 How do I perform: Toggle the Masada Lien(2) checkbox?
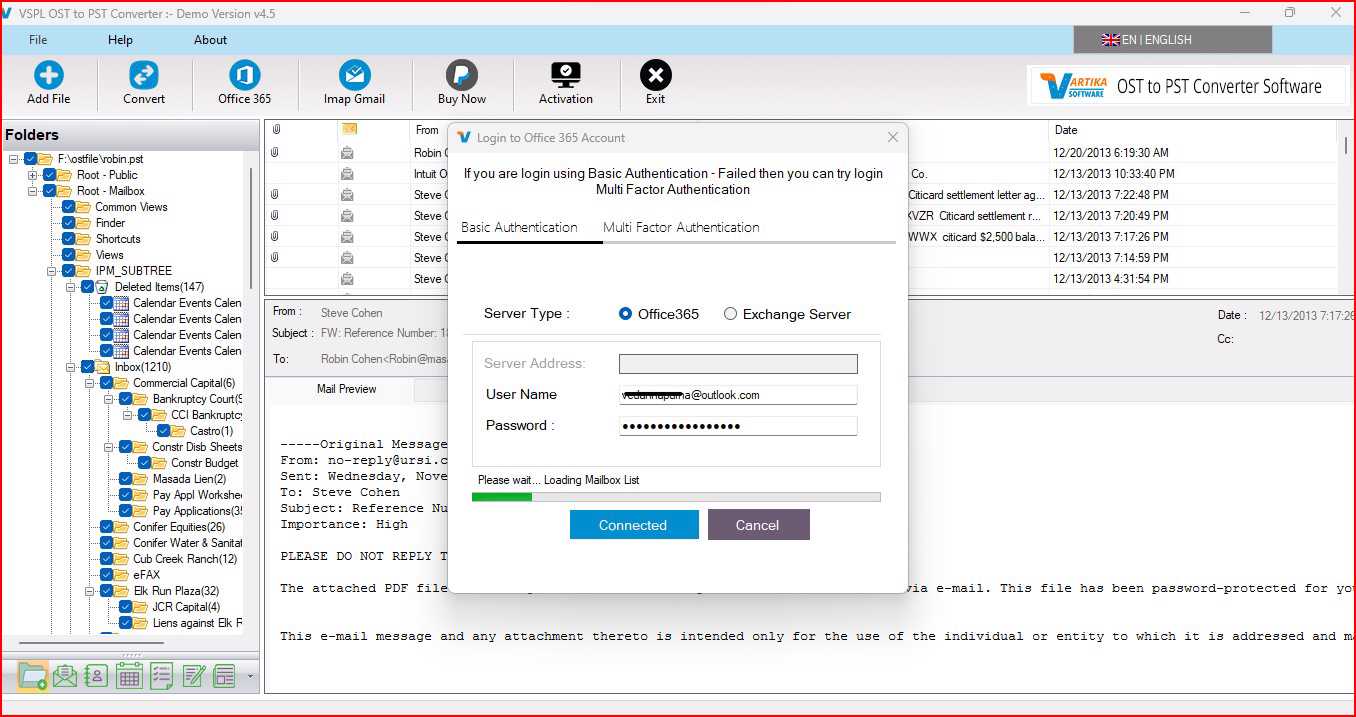tap(126, 479)
